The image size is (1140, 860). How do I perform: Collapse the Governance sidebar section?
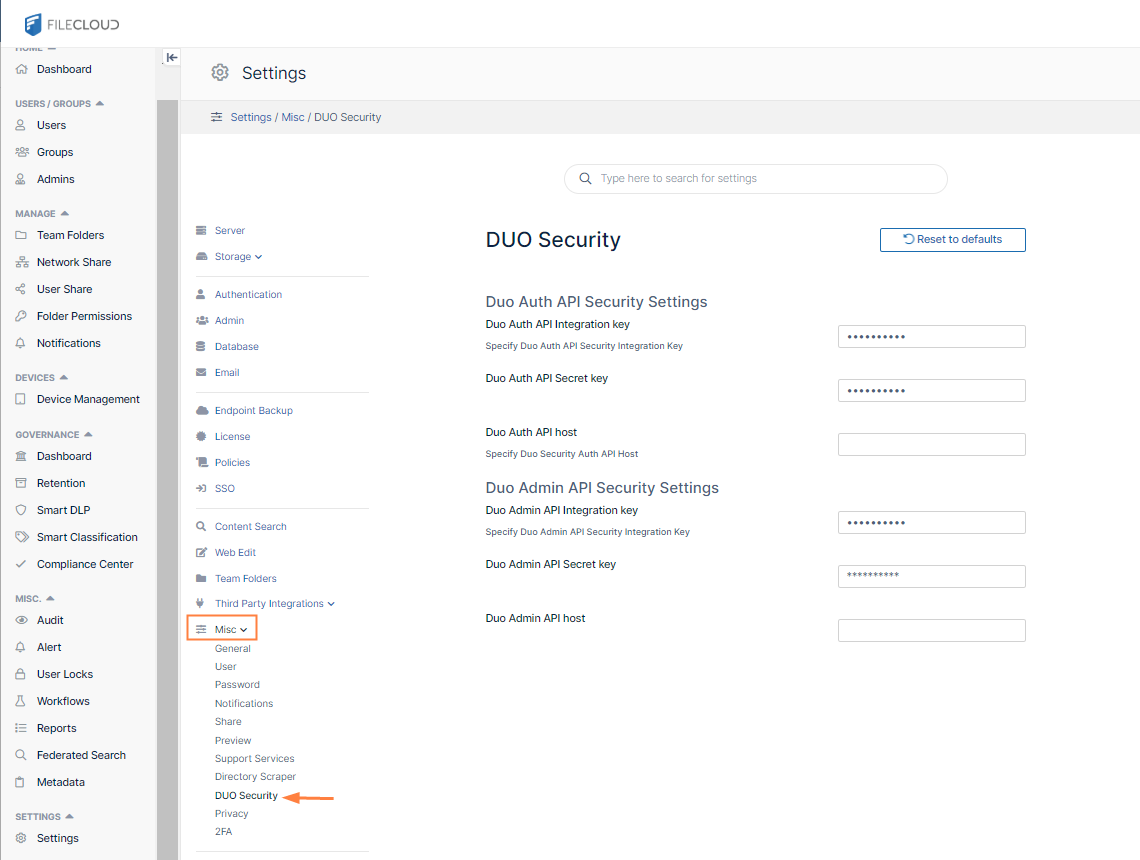point(88,435)
